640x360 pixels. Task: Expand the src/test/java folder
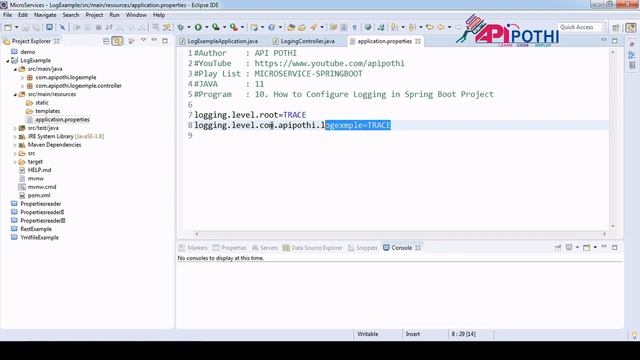15,128
